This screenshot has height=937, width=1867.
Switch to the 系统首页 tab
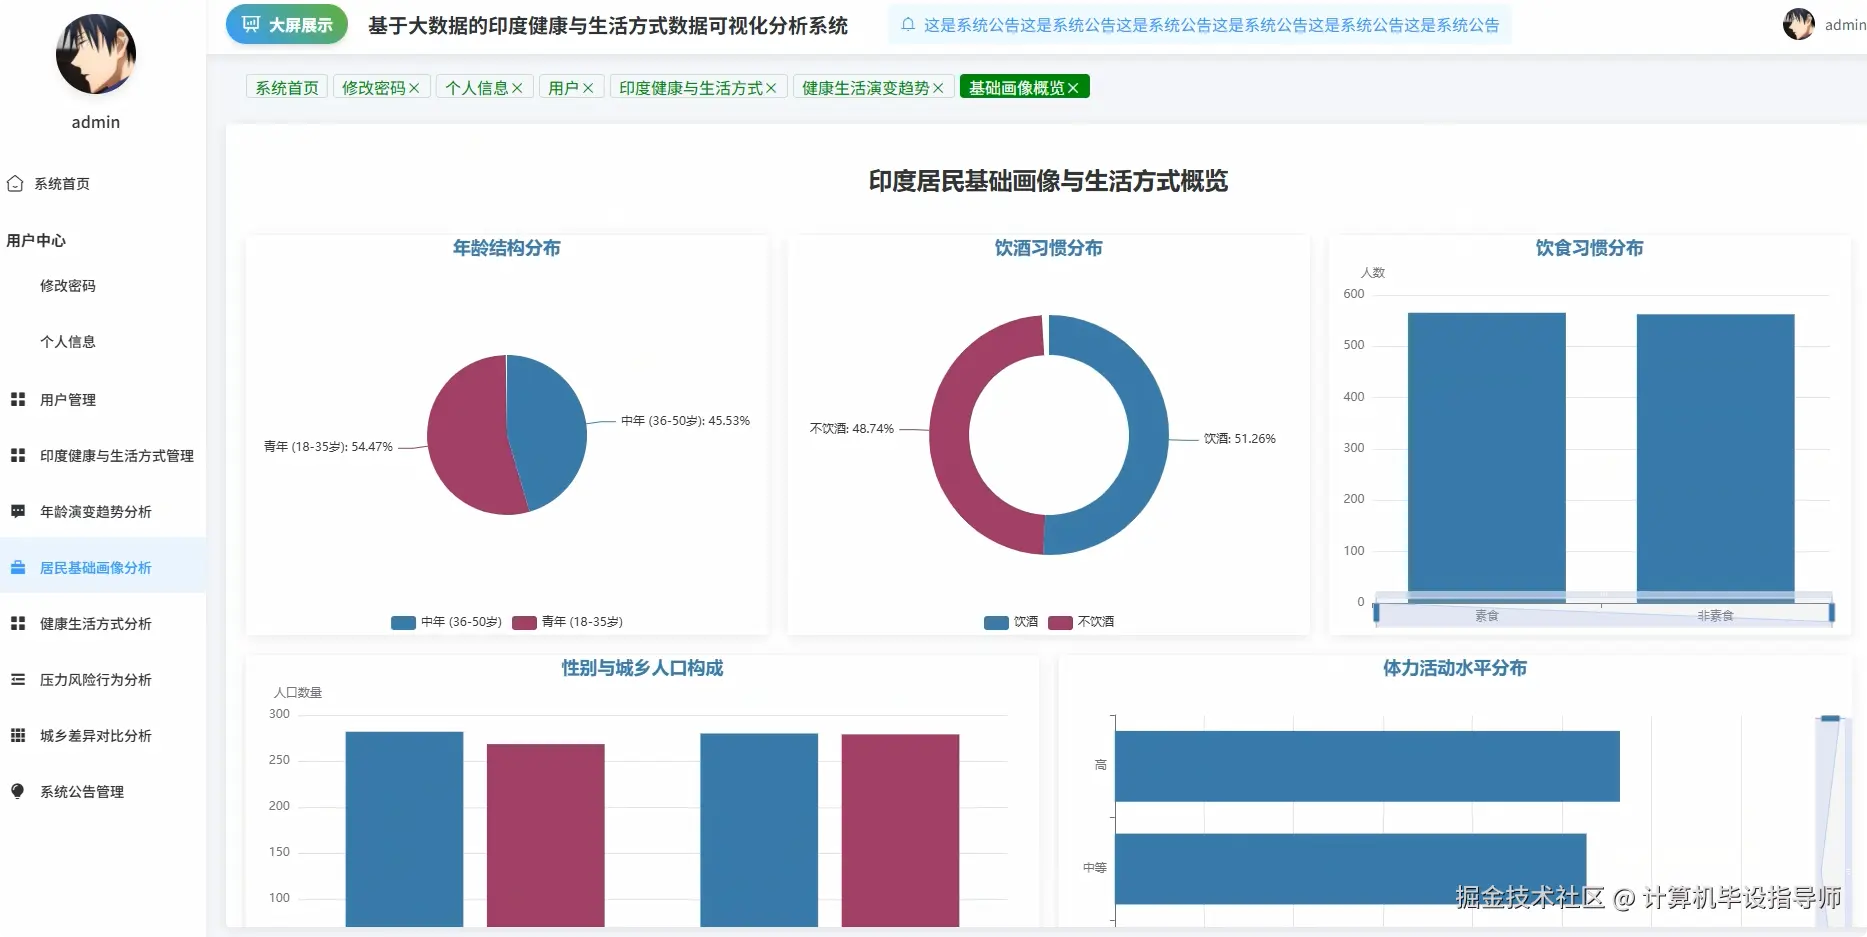click(287, 88)
